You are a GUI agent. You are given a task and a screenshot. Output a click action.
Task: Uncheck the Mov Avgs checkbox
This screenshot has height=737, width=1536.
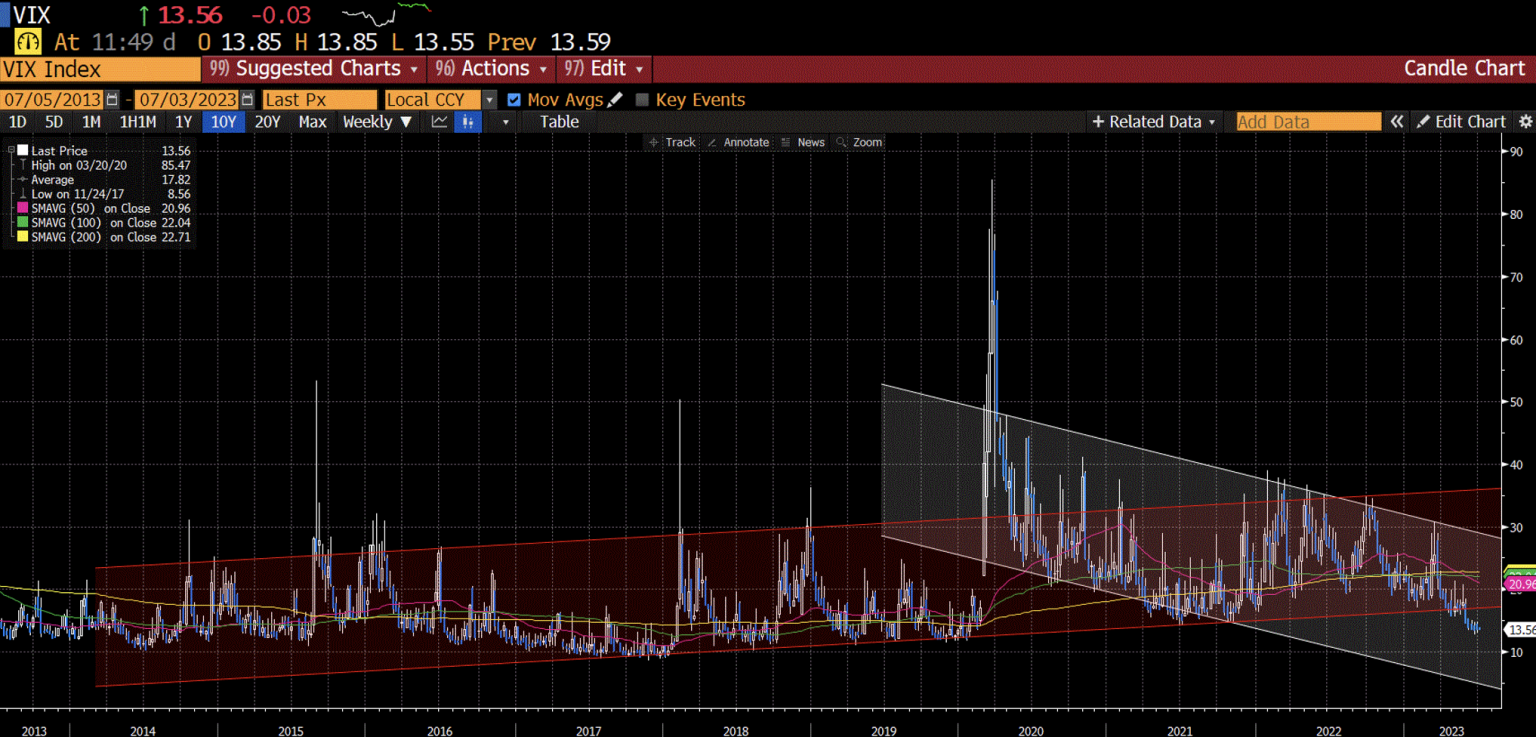(514, 100)
